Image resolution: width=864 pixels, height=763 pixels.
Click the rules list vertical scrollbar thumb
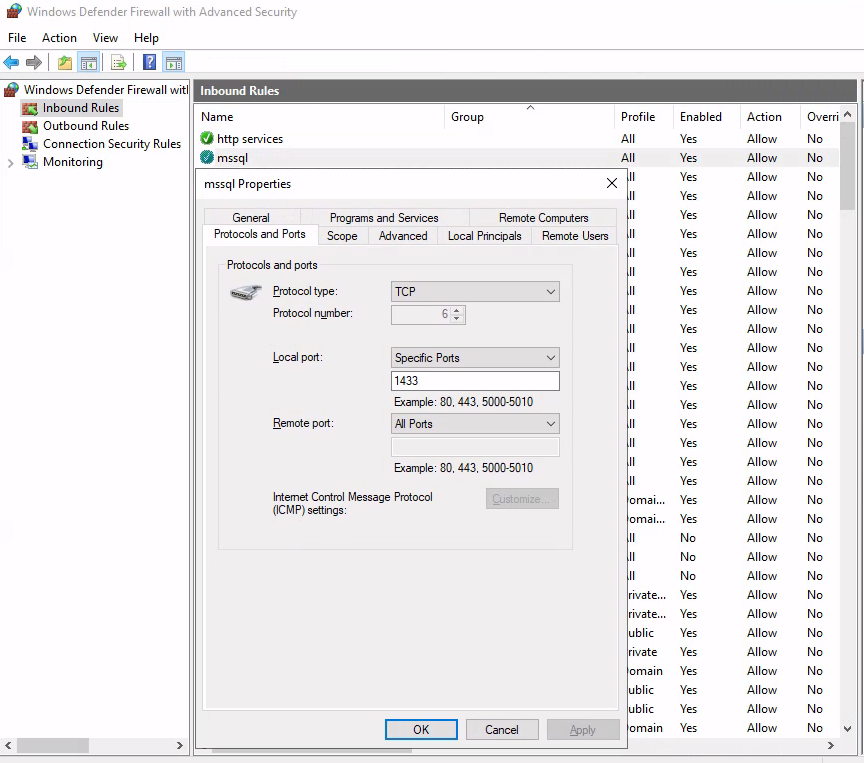[x=847, y=165]
